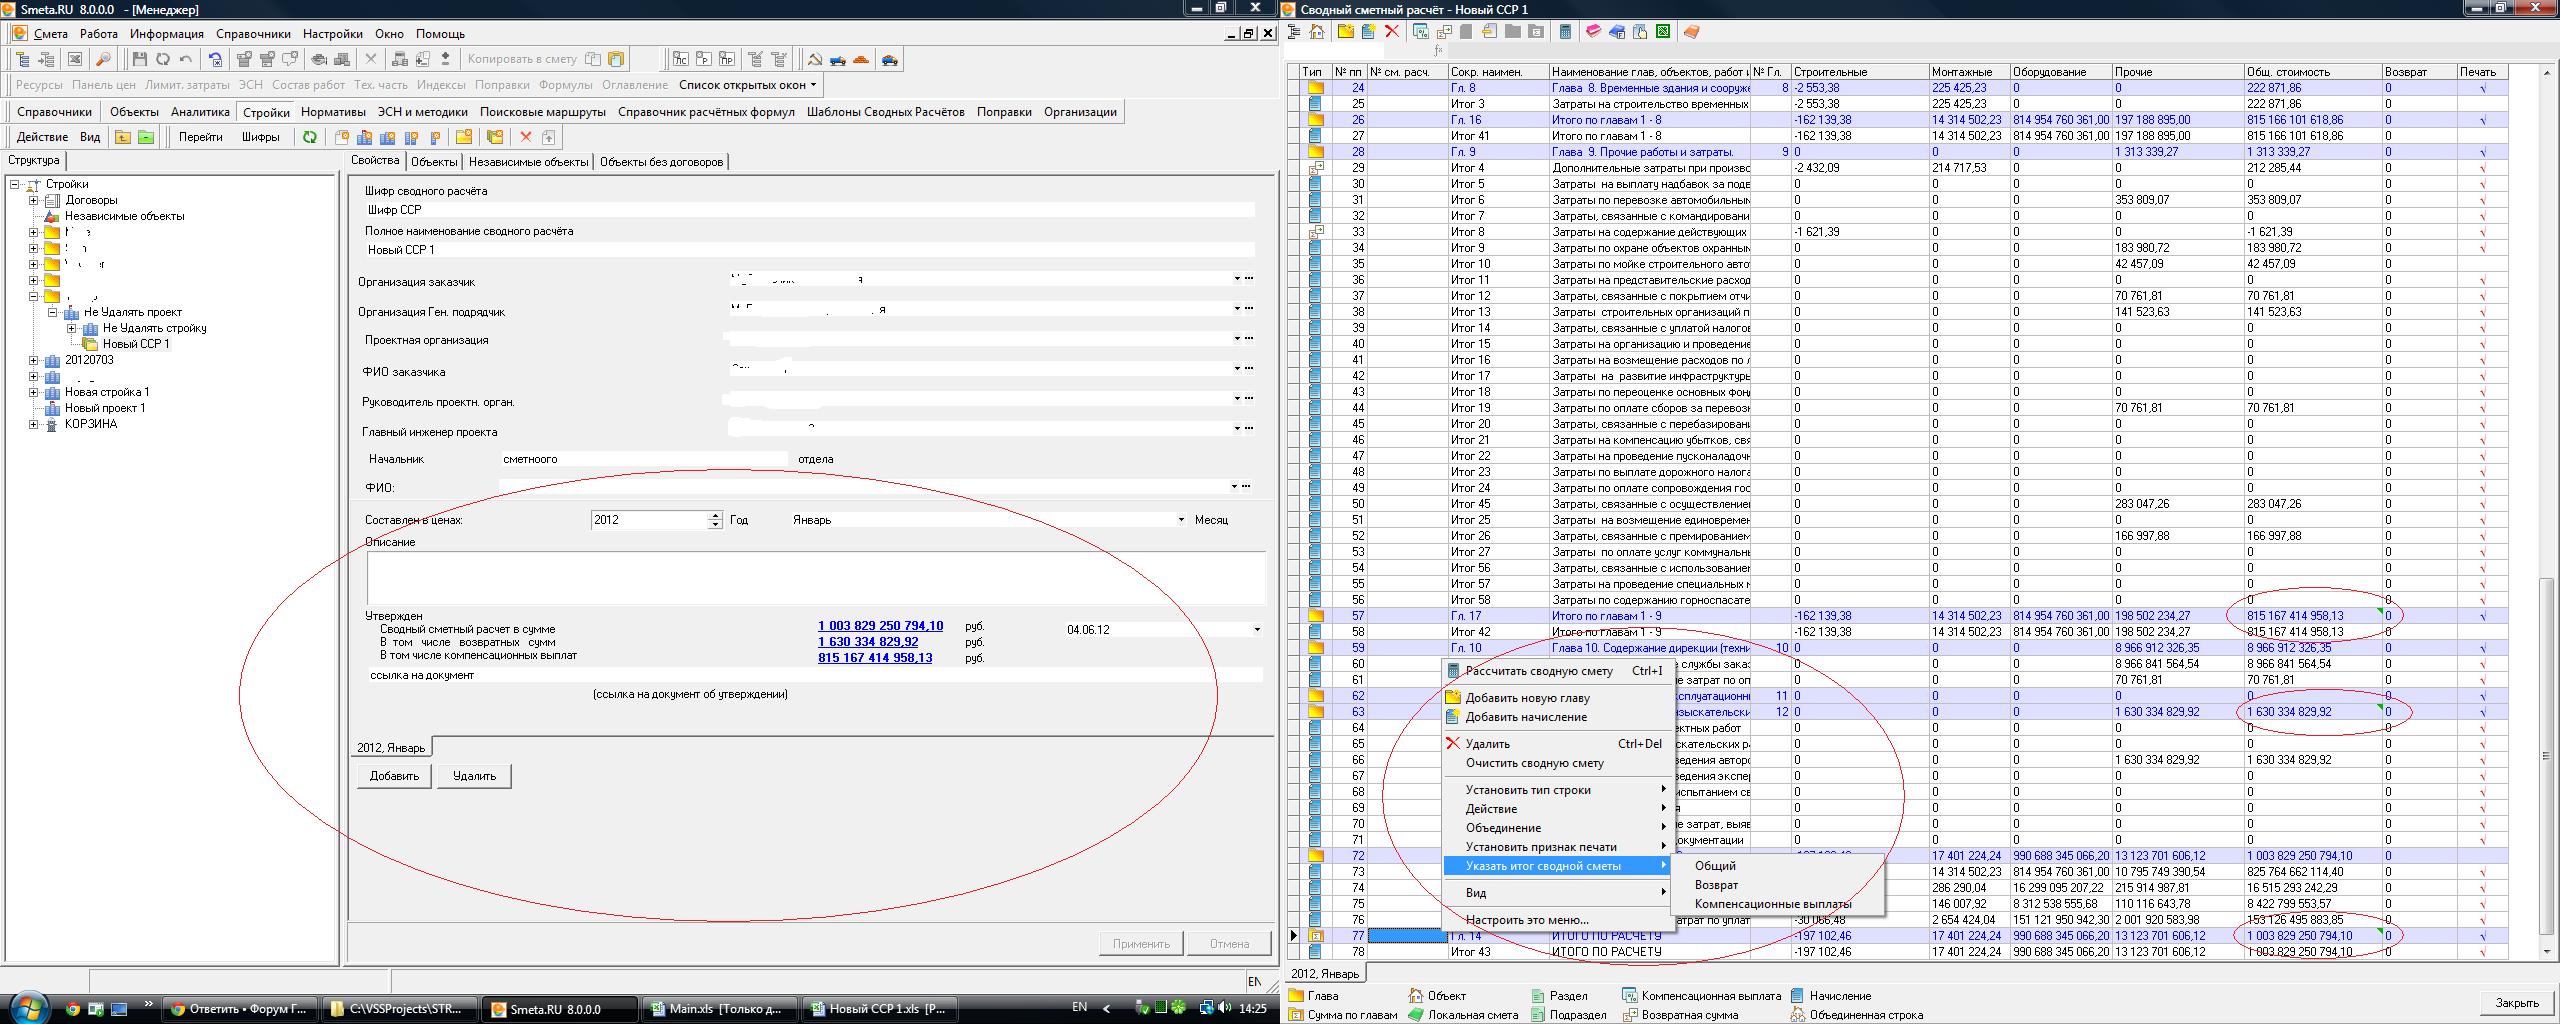
Task: Open the 04.06.12 date dropdown
Action: [1257, 630]
